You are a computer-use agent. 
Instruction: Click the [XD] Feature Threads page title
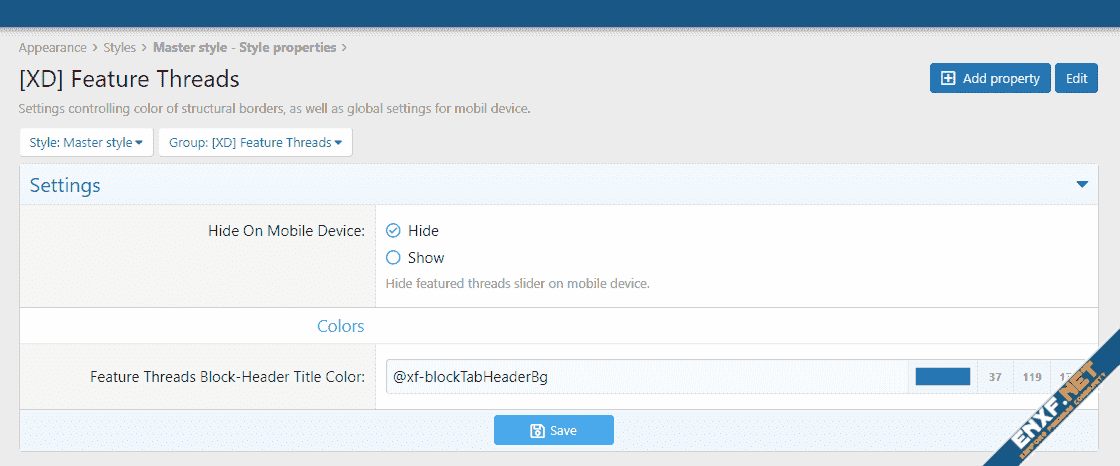point(129,79)
